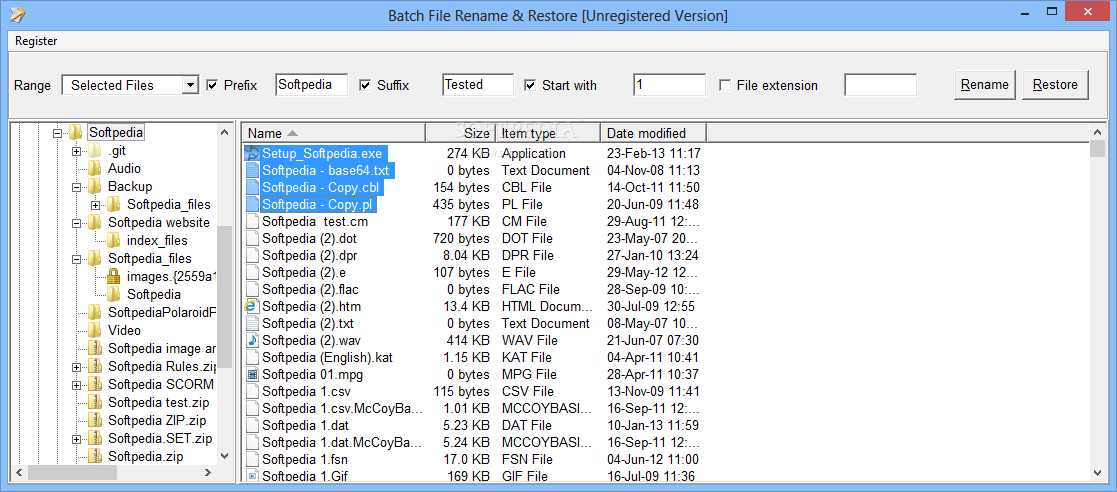Click the folder tree up scroll arrow
The image size is (1117, 492).
224,132
